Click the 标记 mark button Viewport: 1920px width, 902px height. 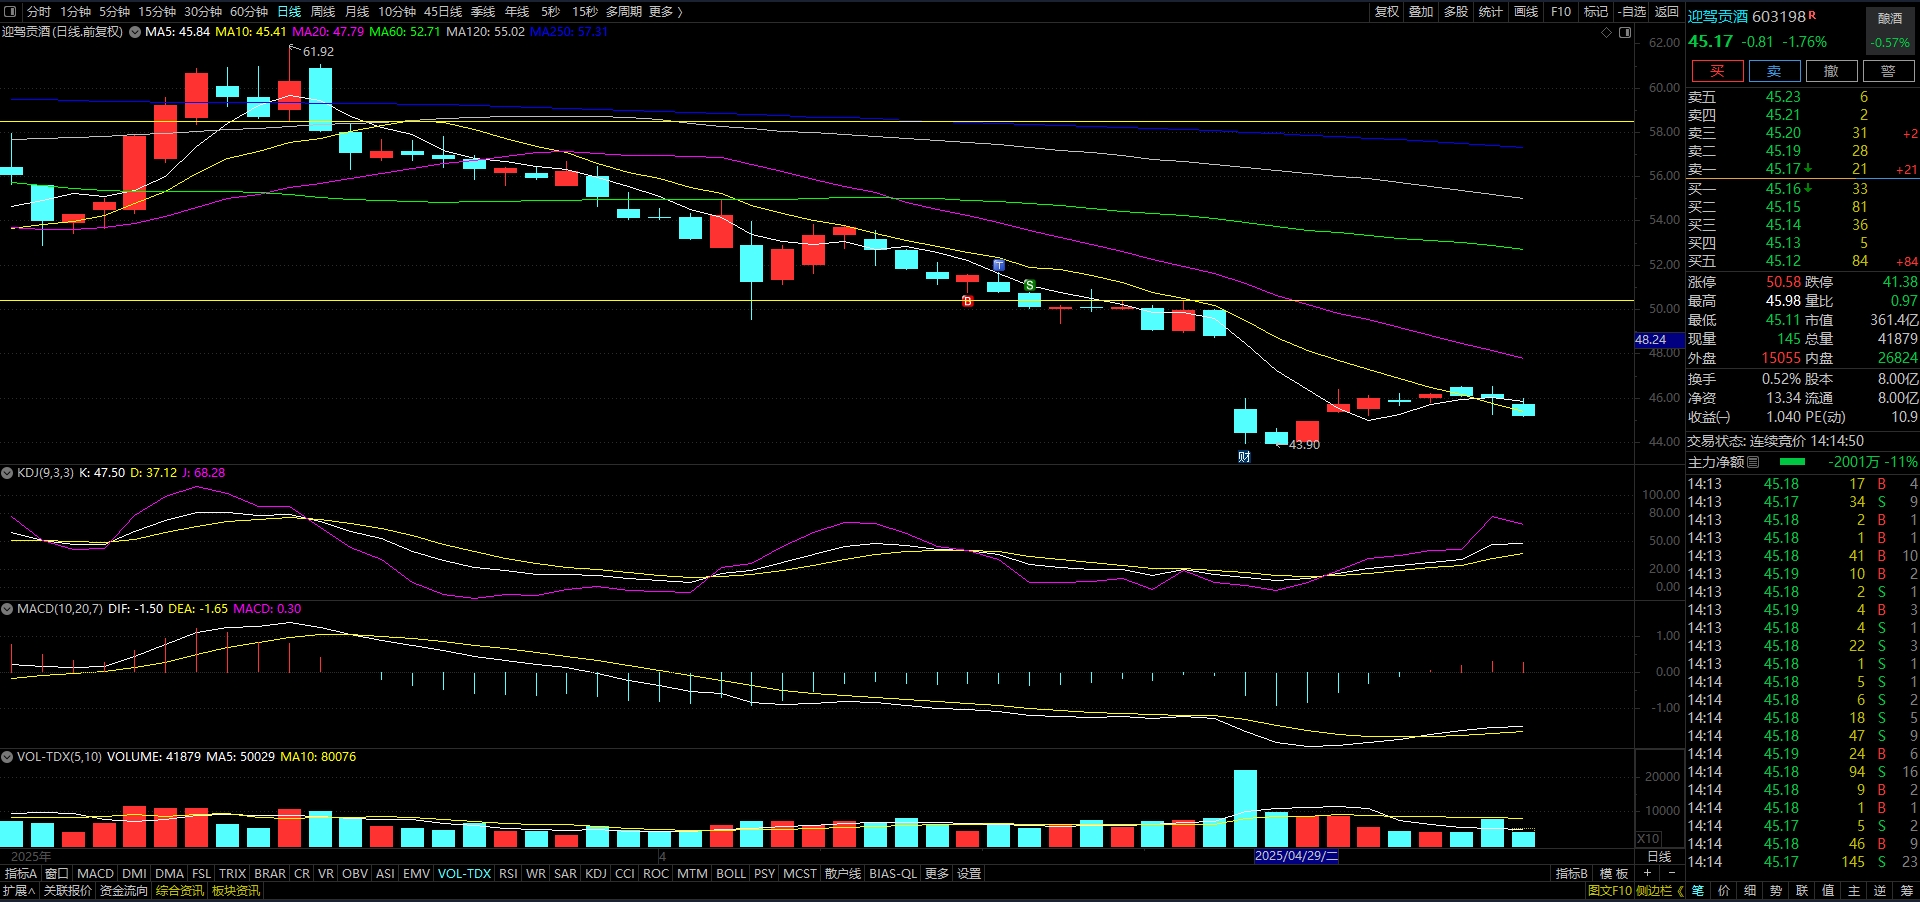pos(1596,11)
